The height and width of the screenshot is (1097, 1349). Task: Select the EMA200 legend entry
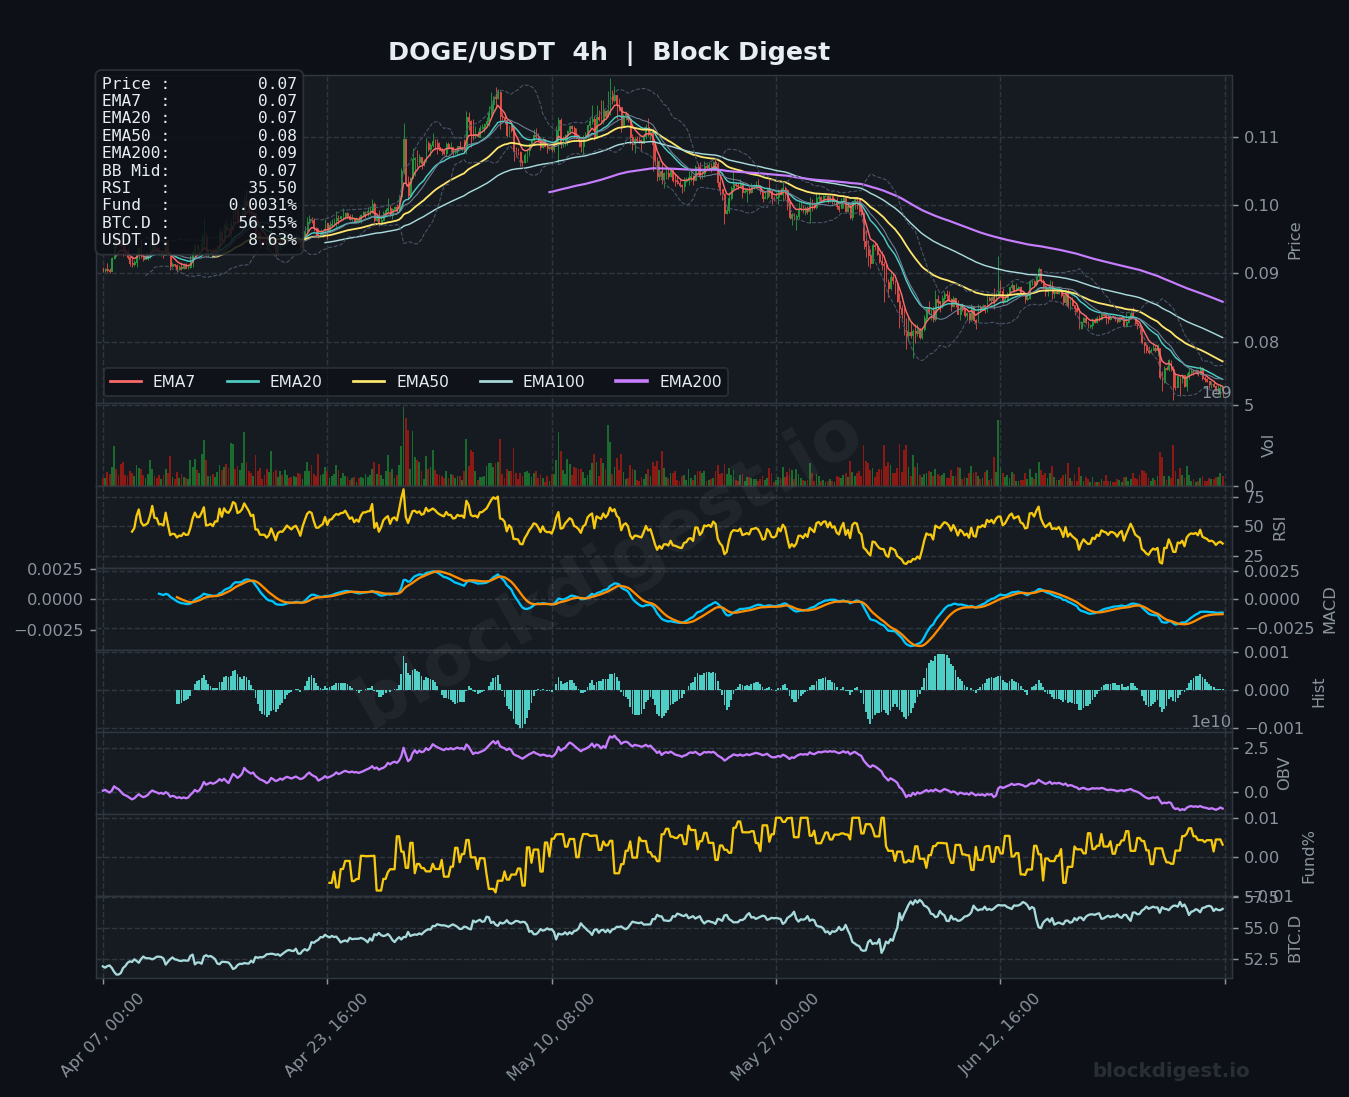(669, 382)
